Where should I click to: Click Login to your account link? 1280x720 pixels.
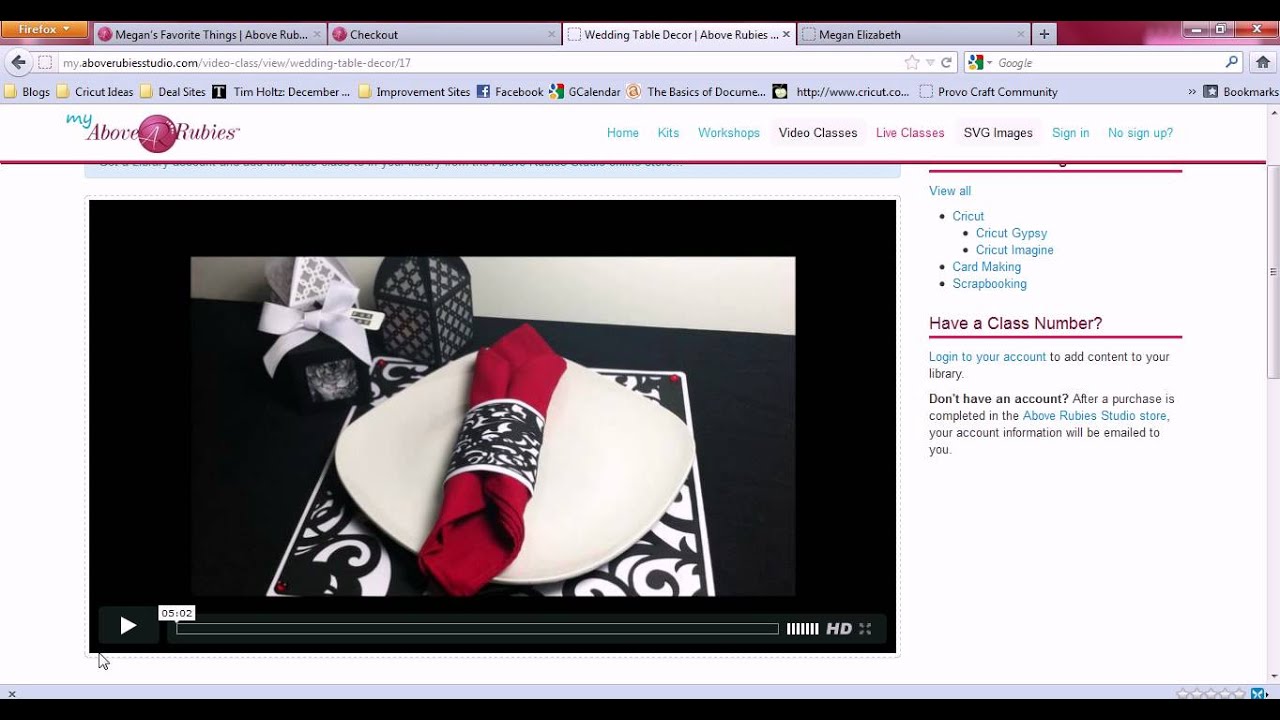987,357
